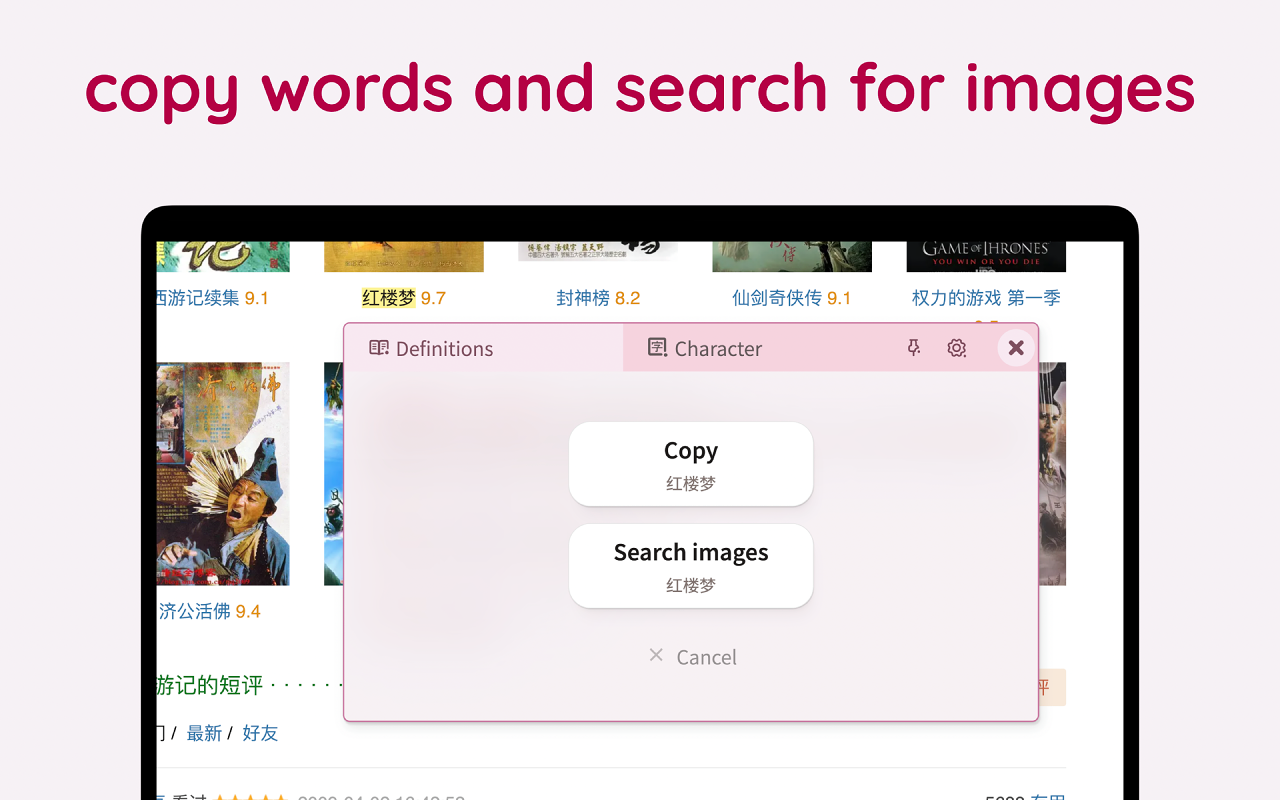This screenshot has height=800, width=1280.
Task: Copy the word 红楼梦
Action: tap(691, 463)
